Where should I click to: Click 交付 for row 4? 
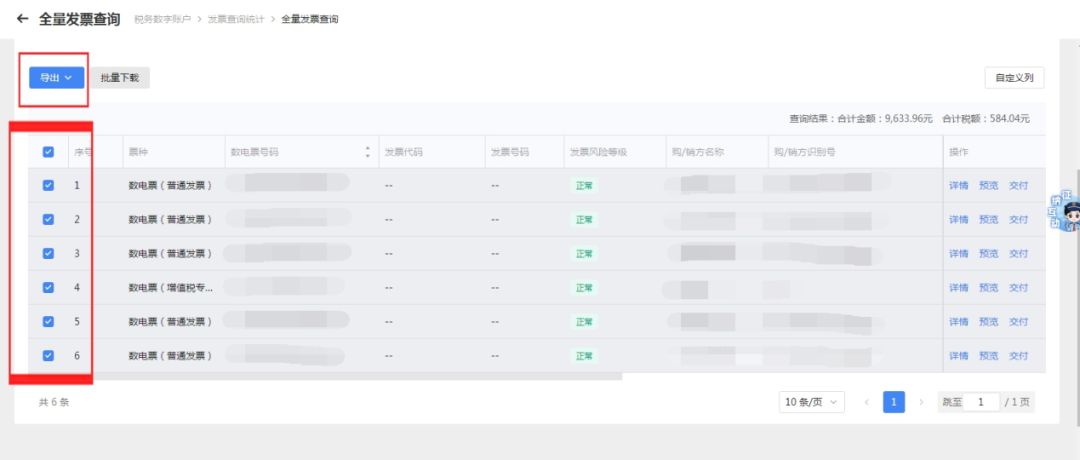[x=1018, y=287]
